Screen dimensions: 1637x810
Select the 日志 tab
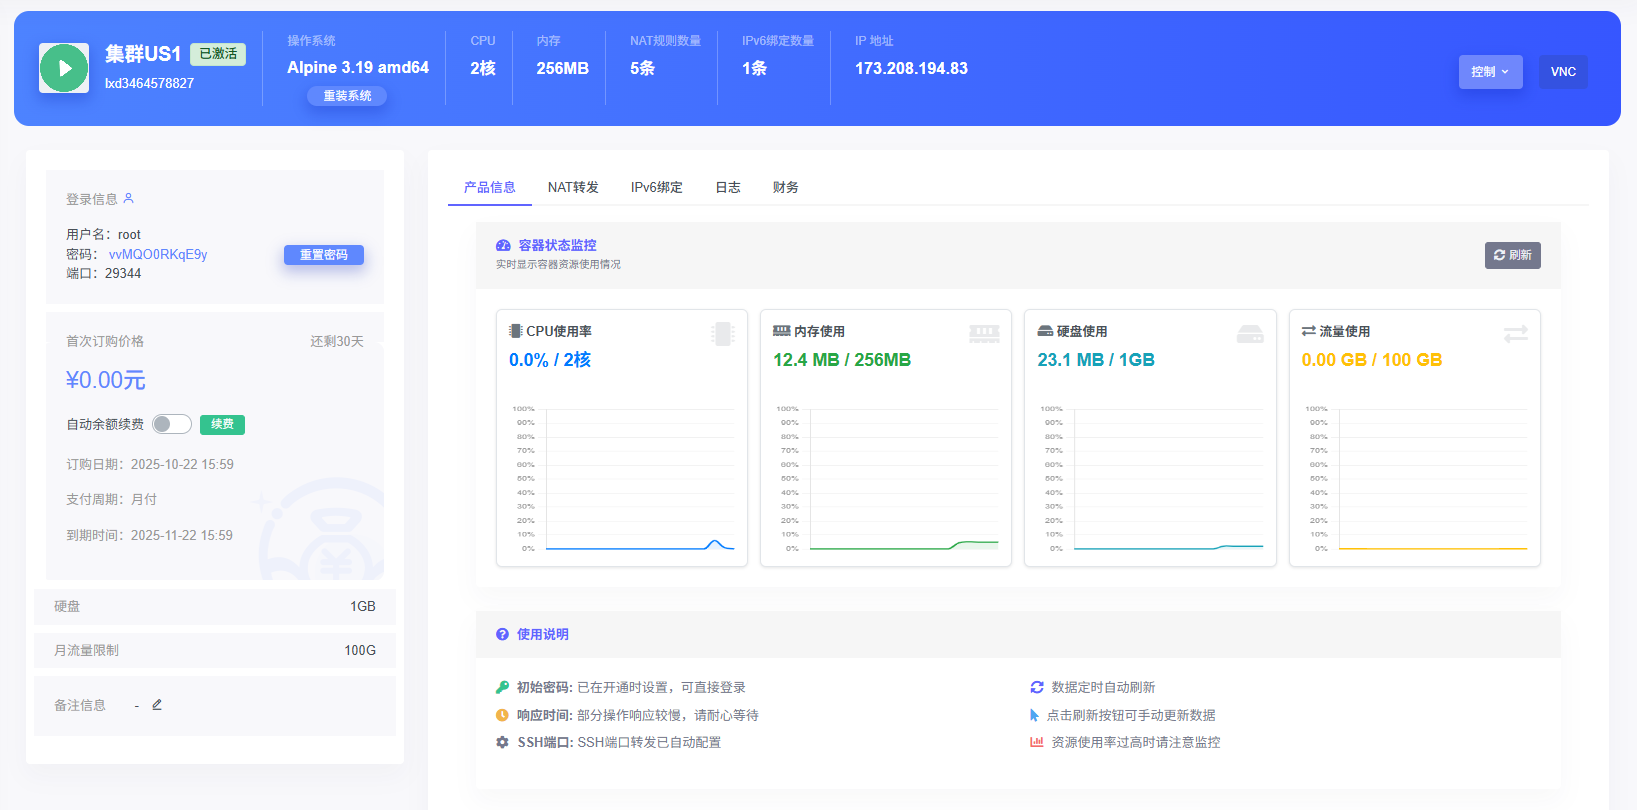728,187
